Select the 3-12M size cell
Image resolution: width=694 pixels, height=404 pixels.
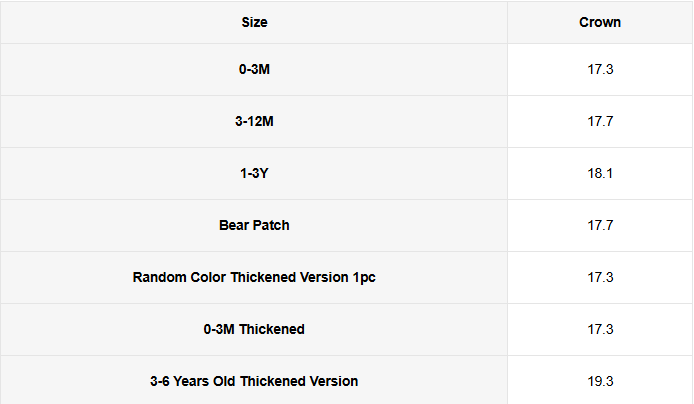254,122
